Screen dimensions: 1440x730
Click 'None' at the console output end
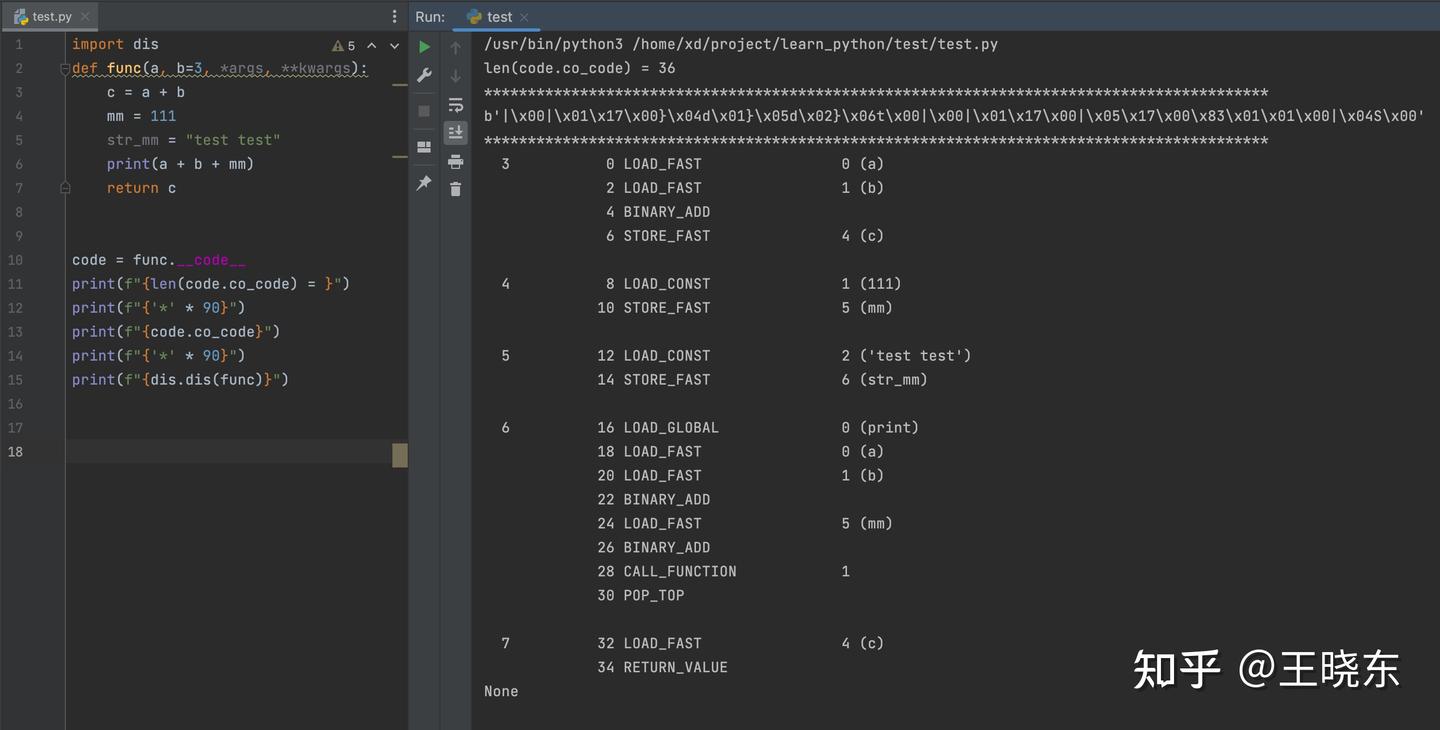(x=501, y=692)
